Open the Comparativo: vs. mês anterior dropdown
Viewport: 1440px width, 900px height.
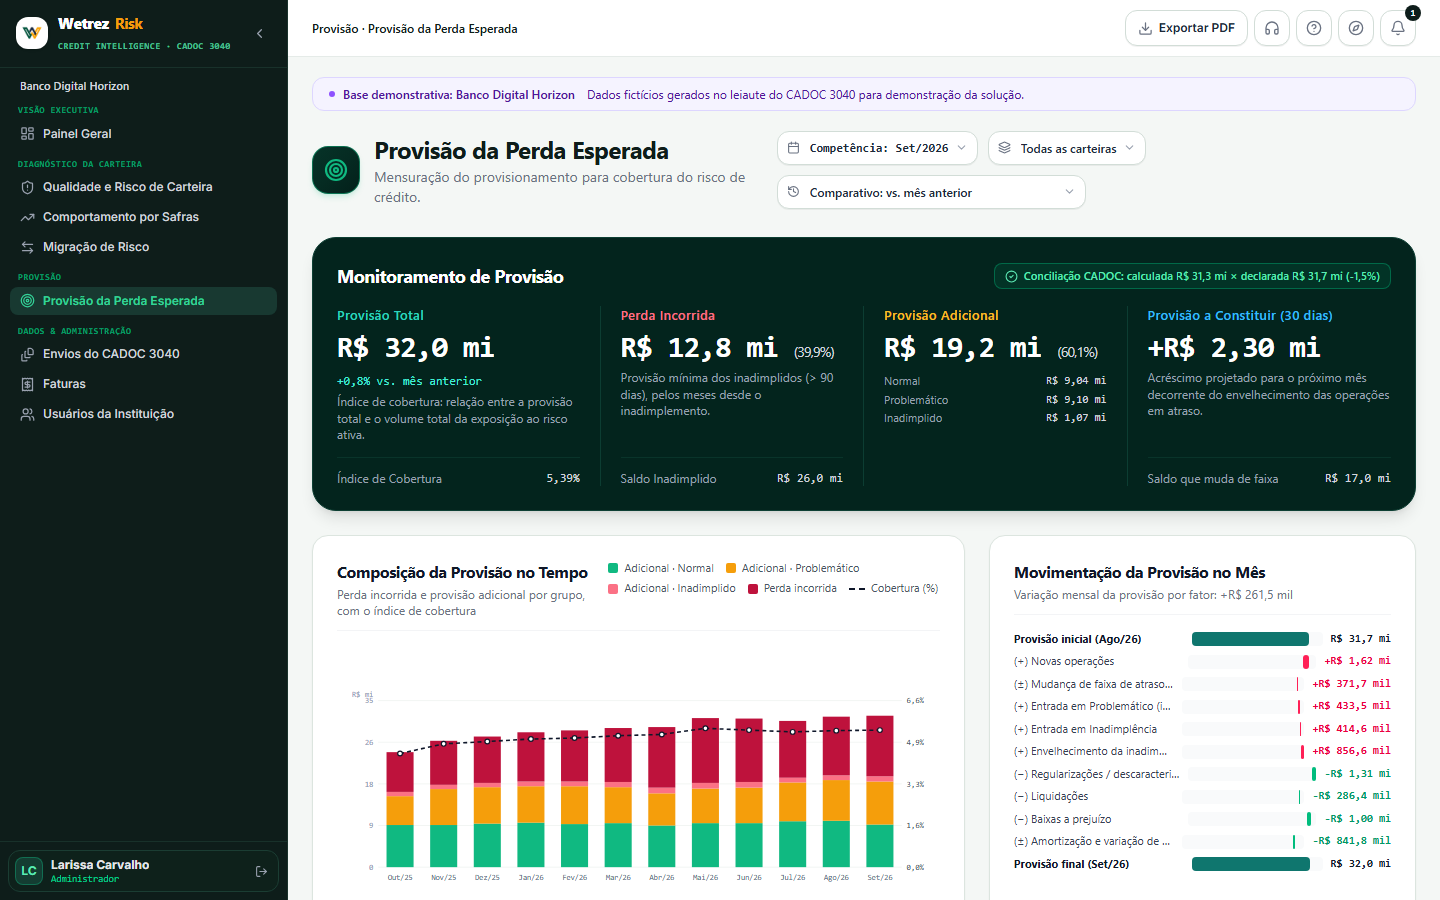(x=931, y=192)
